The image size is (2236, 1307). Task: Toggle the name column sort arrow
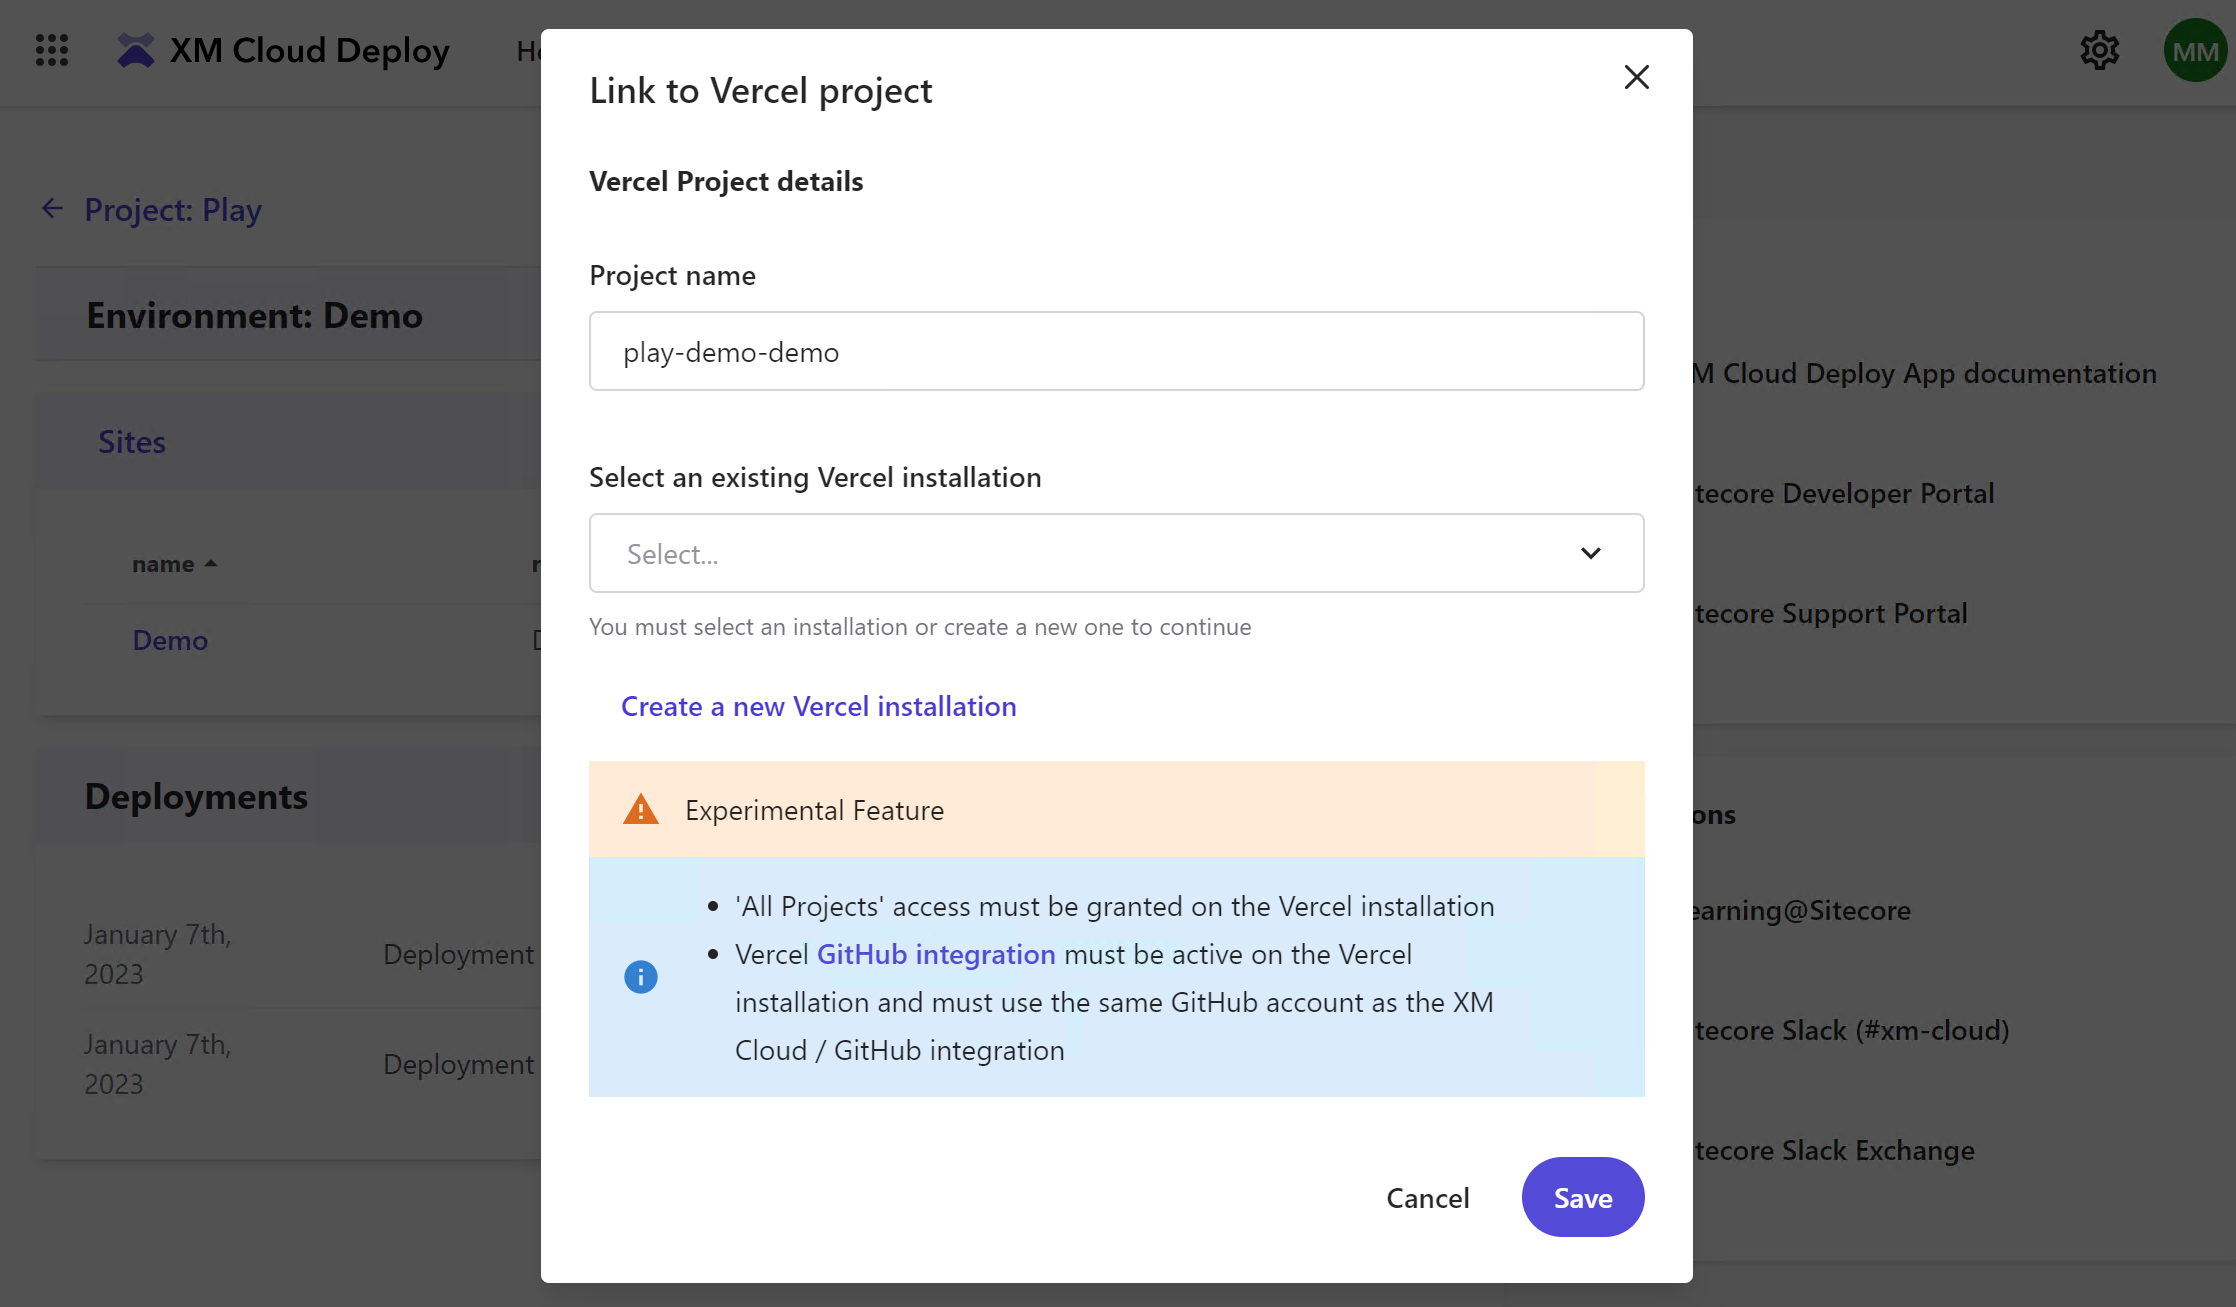211,563
